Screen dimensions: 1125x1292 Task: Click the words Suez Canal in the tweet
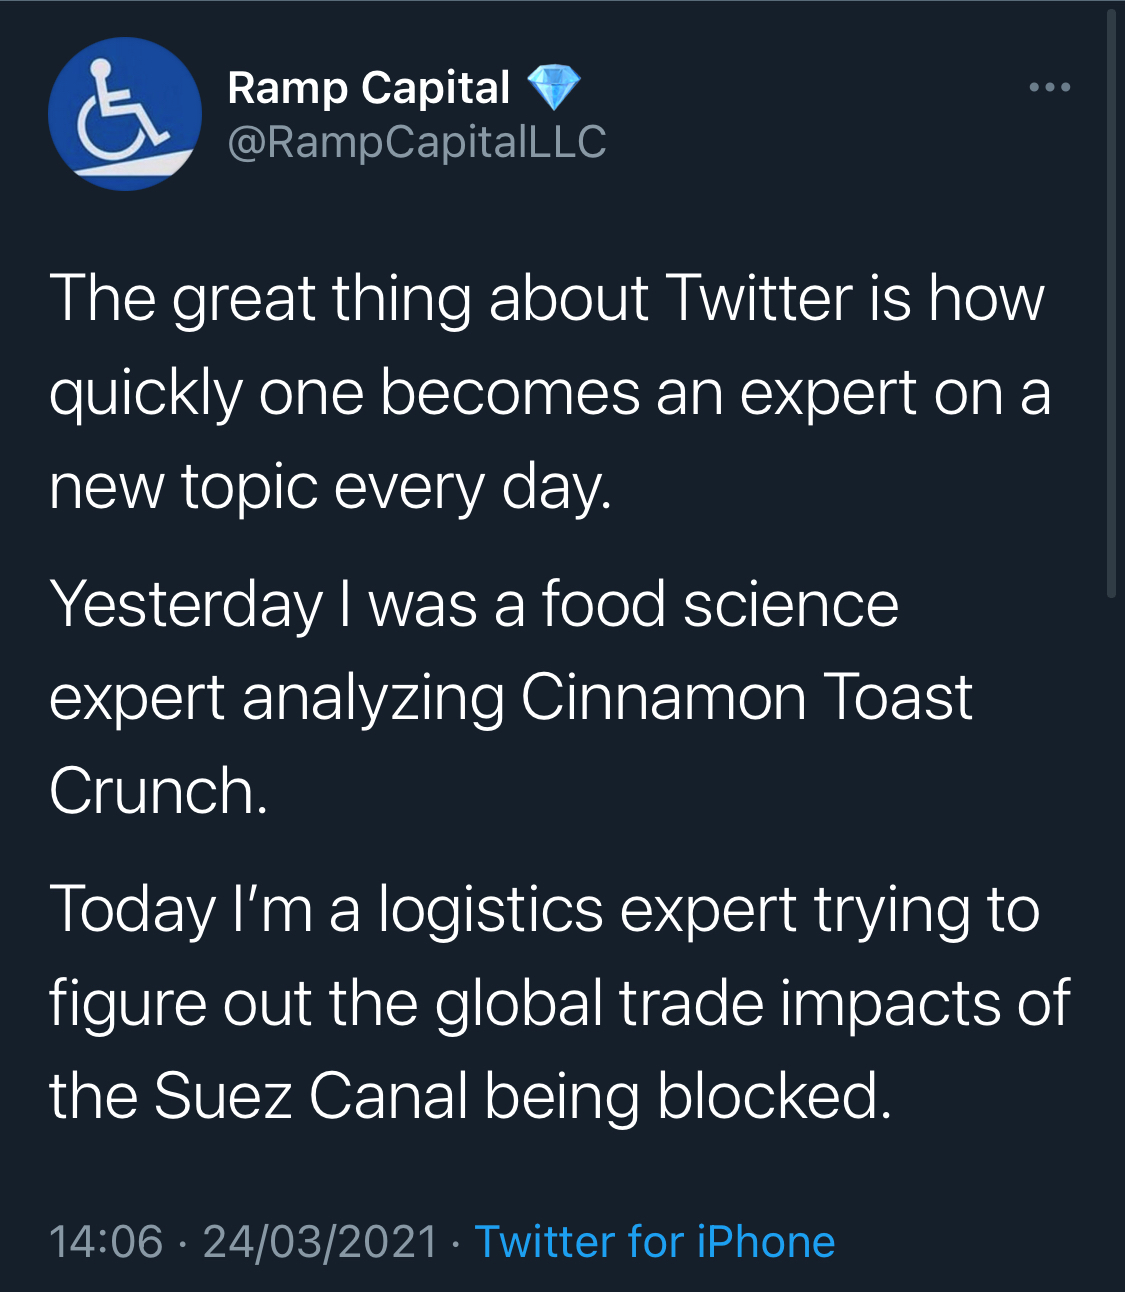tap(311, 1096)
